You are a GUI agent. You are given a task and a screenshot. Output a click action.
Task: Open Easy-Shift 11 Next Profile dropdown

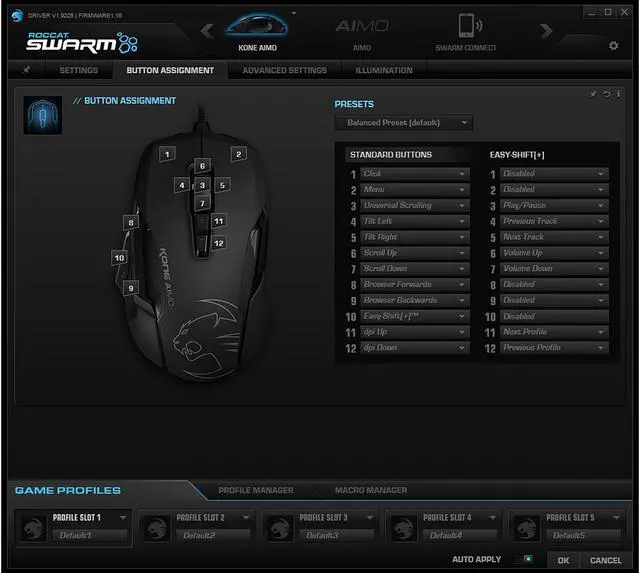[554, 332]
